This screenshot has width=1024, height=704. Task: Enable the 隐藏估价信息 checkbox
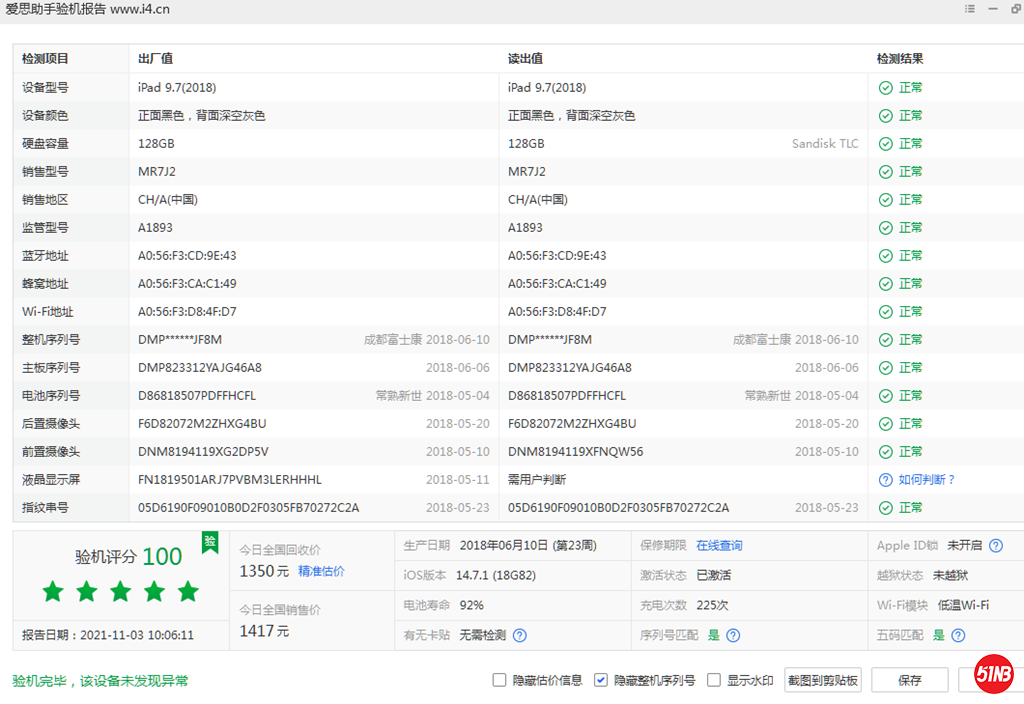coord(500,680)
